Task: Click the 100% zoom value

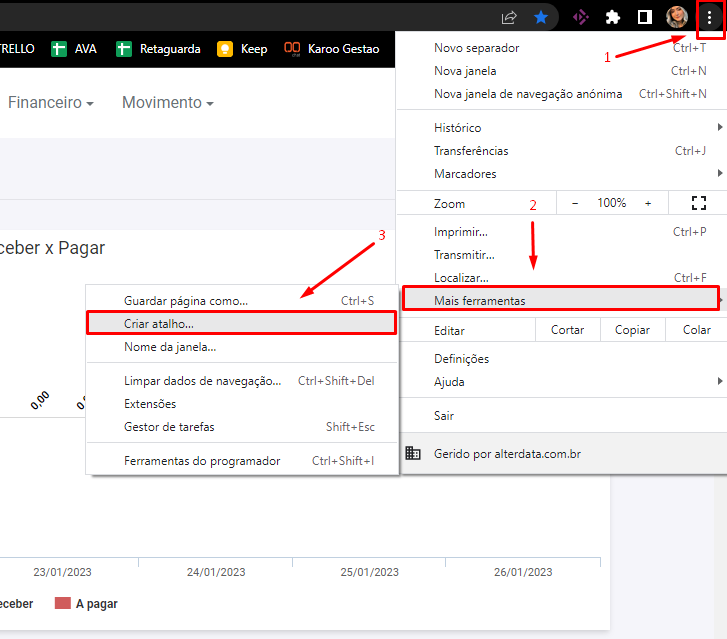Action: (612, 203)
